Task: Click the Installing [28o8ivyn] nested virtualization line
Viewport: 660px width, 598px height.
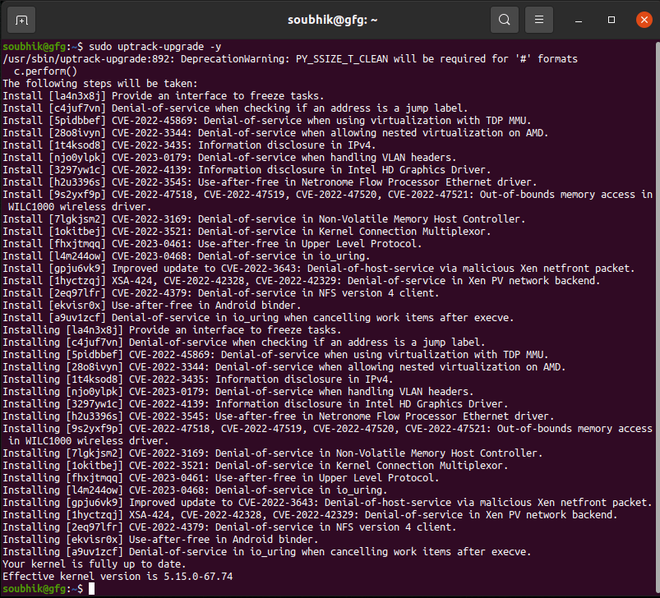Action: (x=284, y=367)
